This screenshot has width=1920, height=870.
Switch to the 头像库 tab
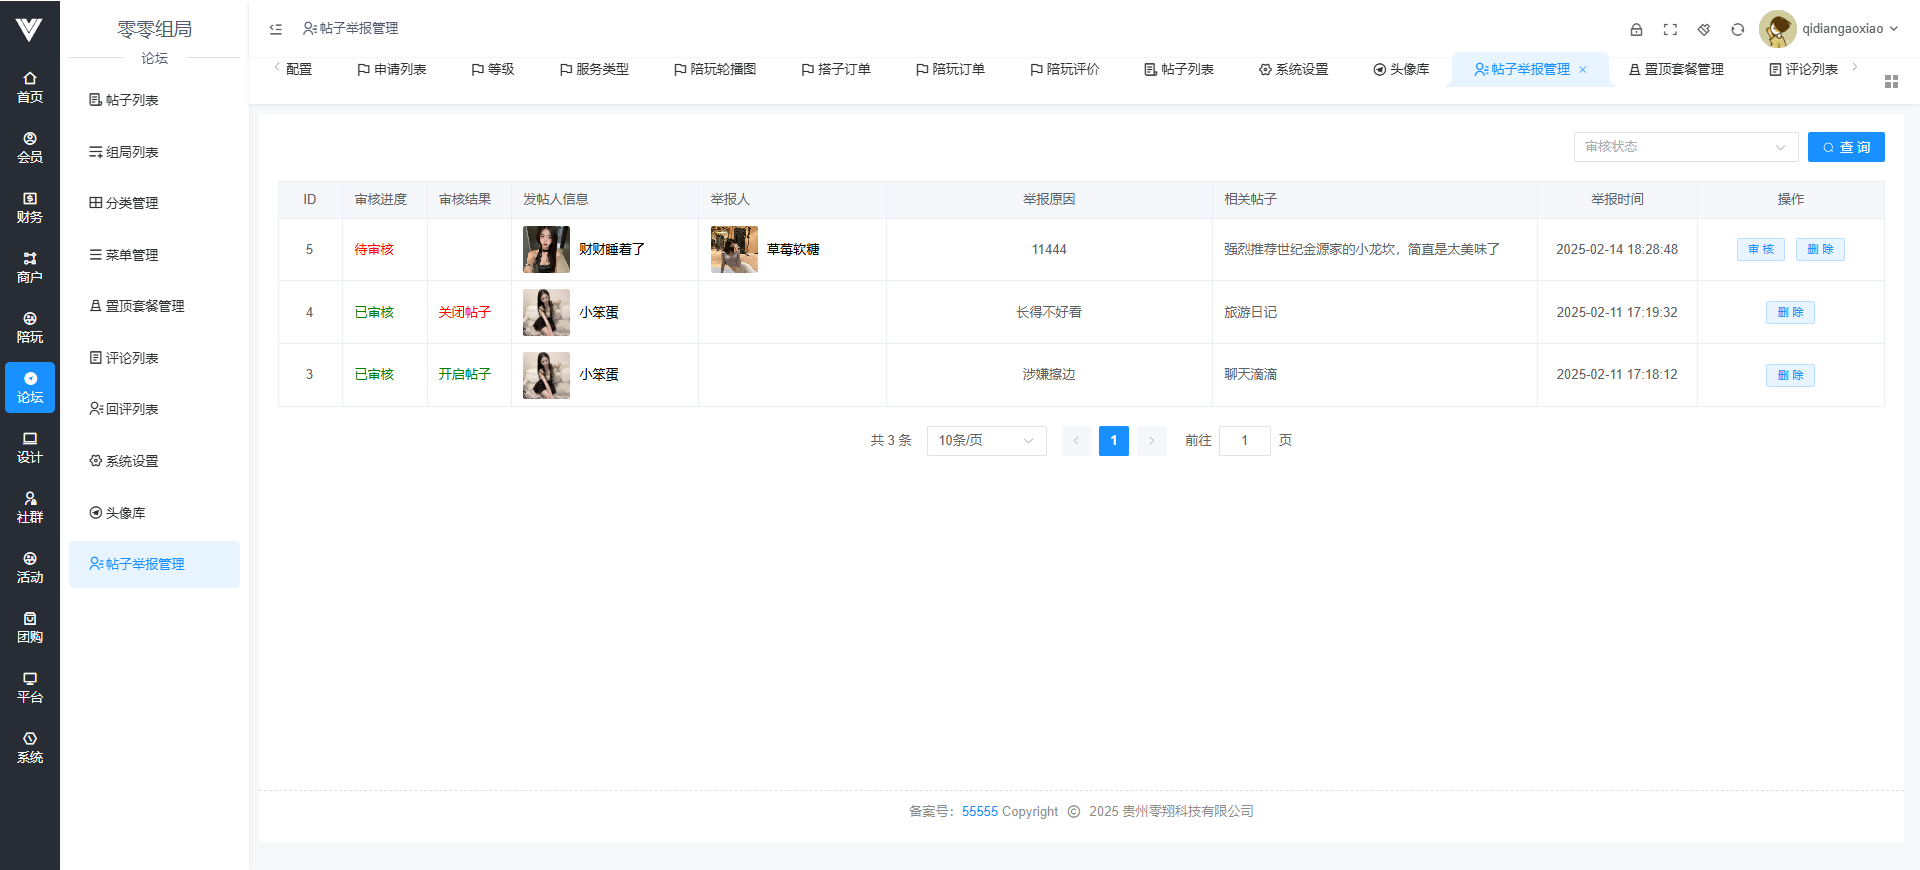pyautogui.click(x=1401, y=69)
